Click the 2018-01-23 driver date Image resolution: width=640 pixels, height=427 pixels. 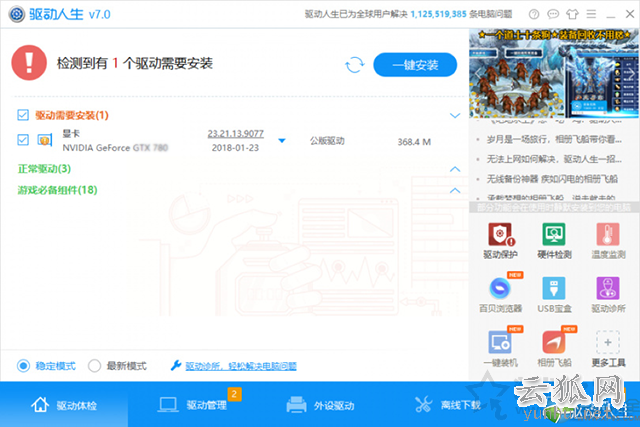236,148
